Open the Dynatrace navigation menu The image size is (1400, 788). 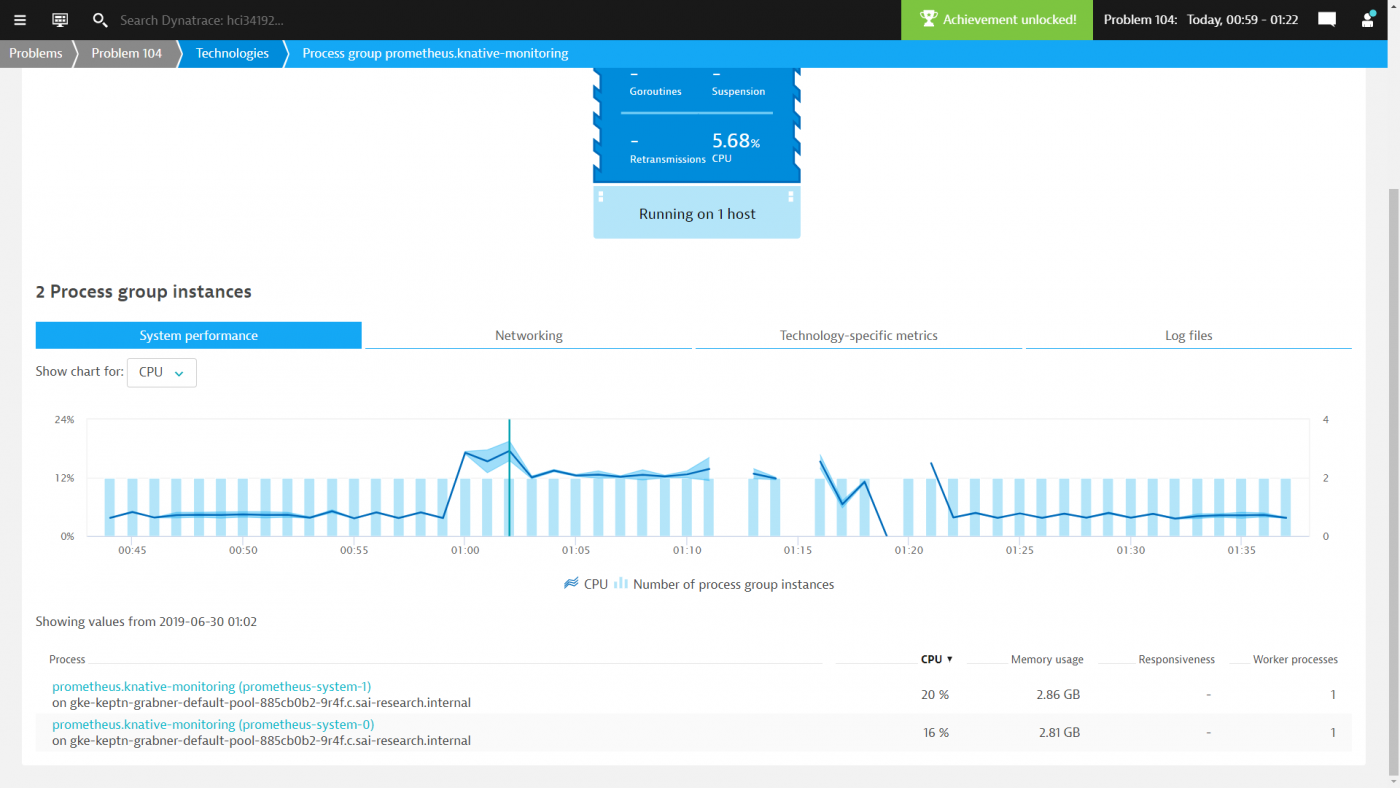pyautogui.click(x=20, y=19)
